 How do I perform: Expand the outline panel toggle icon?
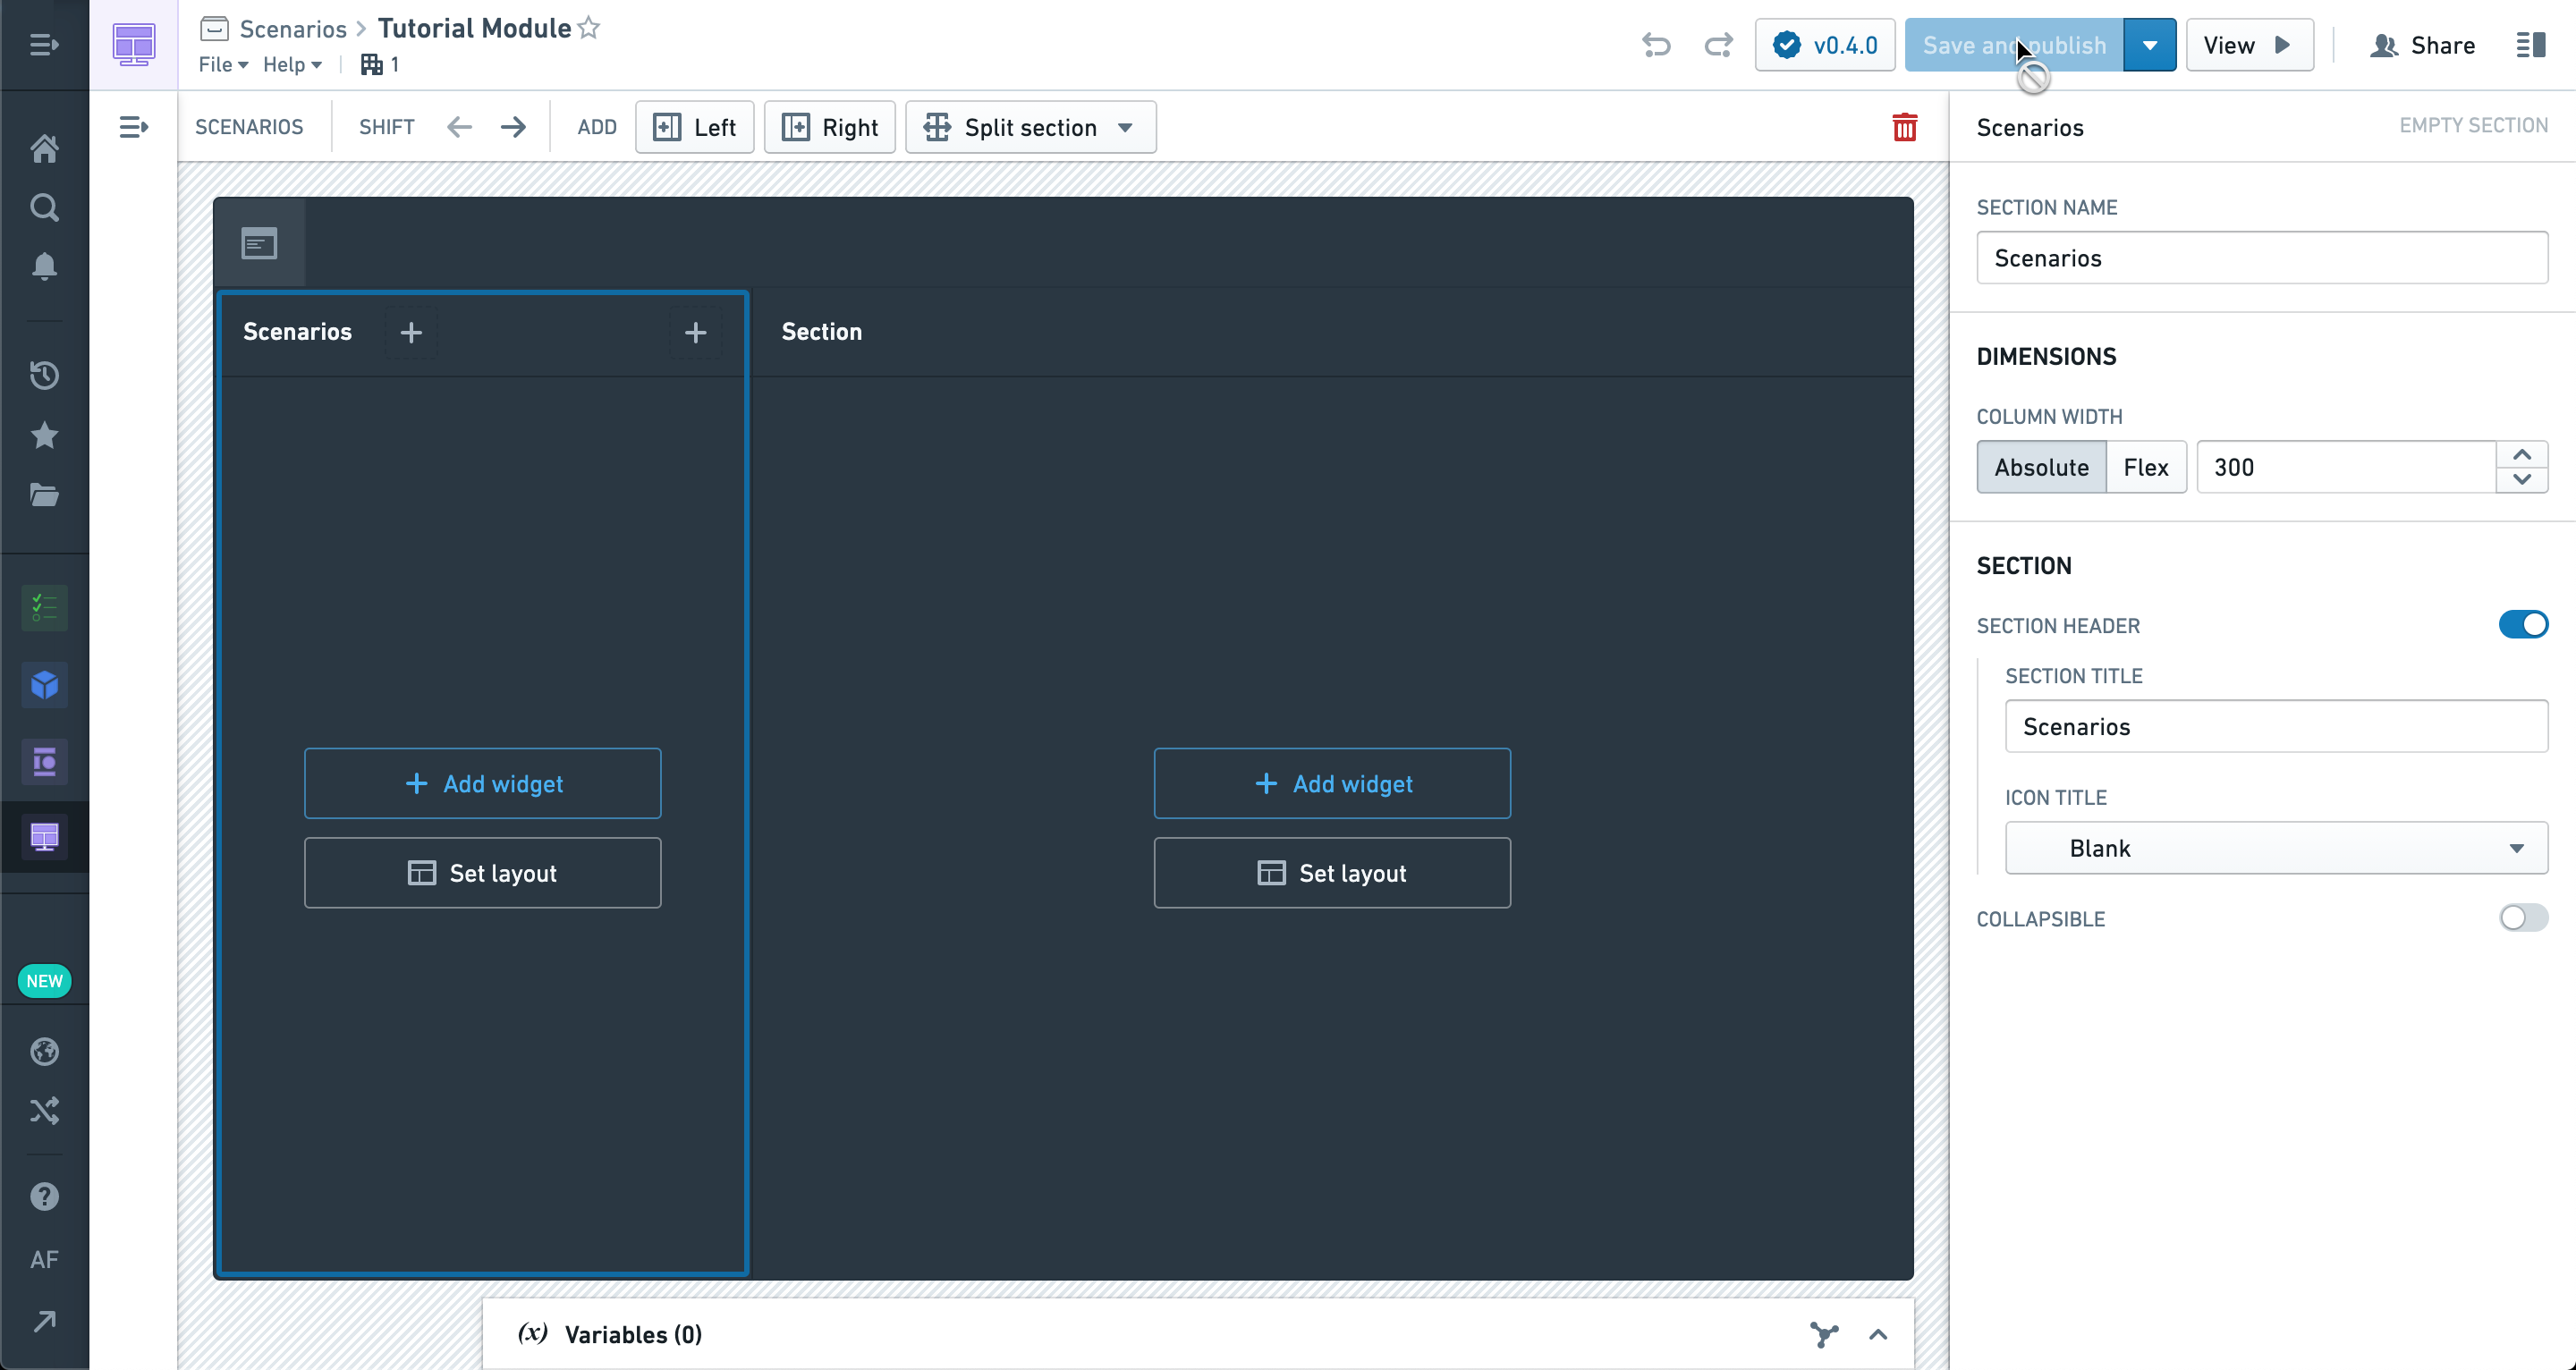133,127
